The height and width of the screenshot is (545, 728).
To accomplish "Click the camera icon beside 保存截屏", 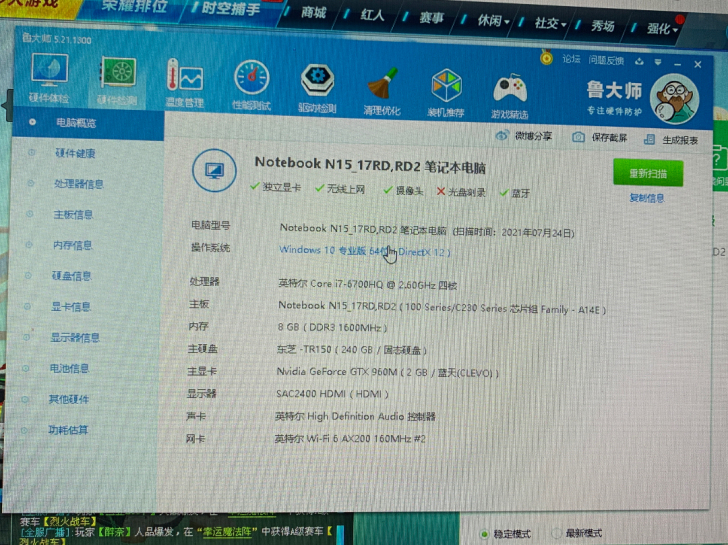I will (578, 137).
